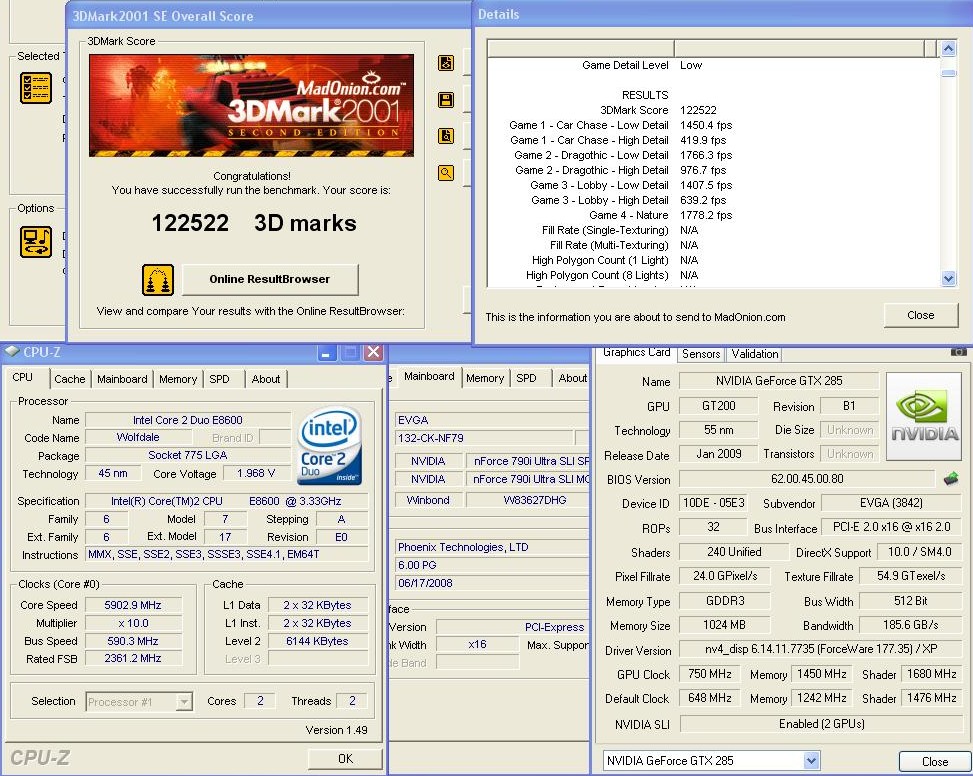Screen dimensions: 973x776
Task: Select About tab in the middle CPU-Z window
Action: tap(572, 378)
